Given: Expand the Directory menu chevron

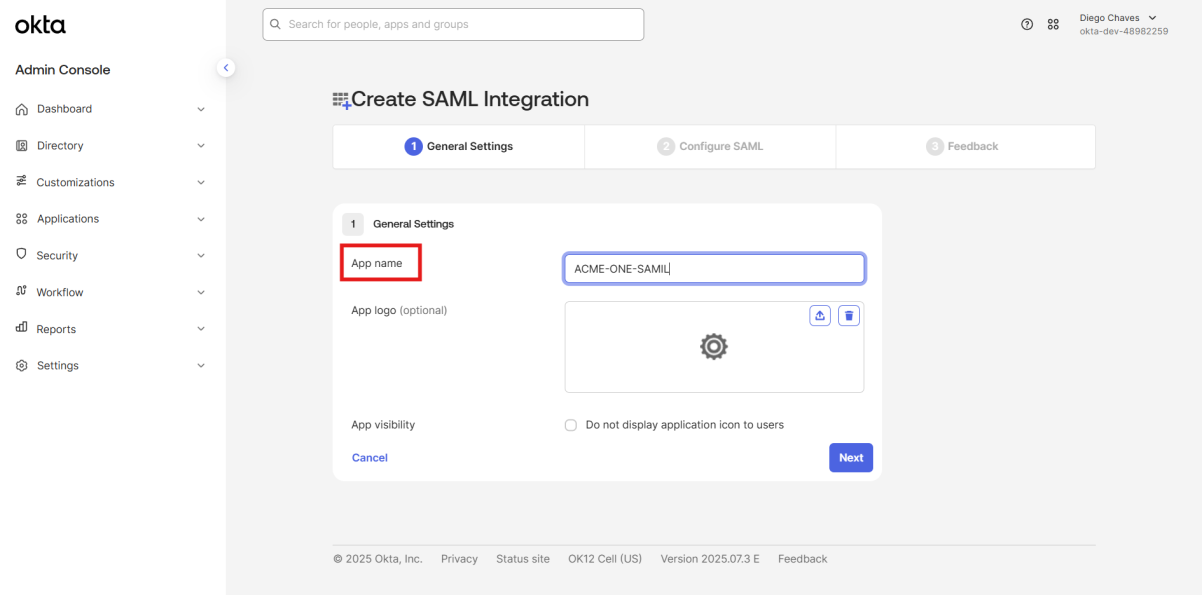Looking at the screenshot, I should (x=201, y=146).
